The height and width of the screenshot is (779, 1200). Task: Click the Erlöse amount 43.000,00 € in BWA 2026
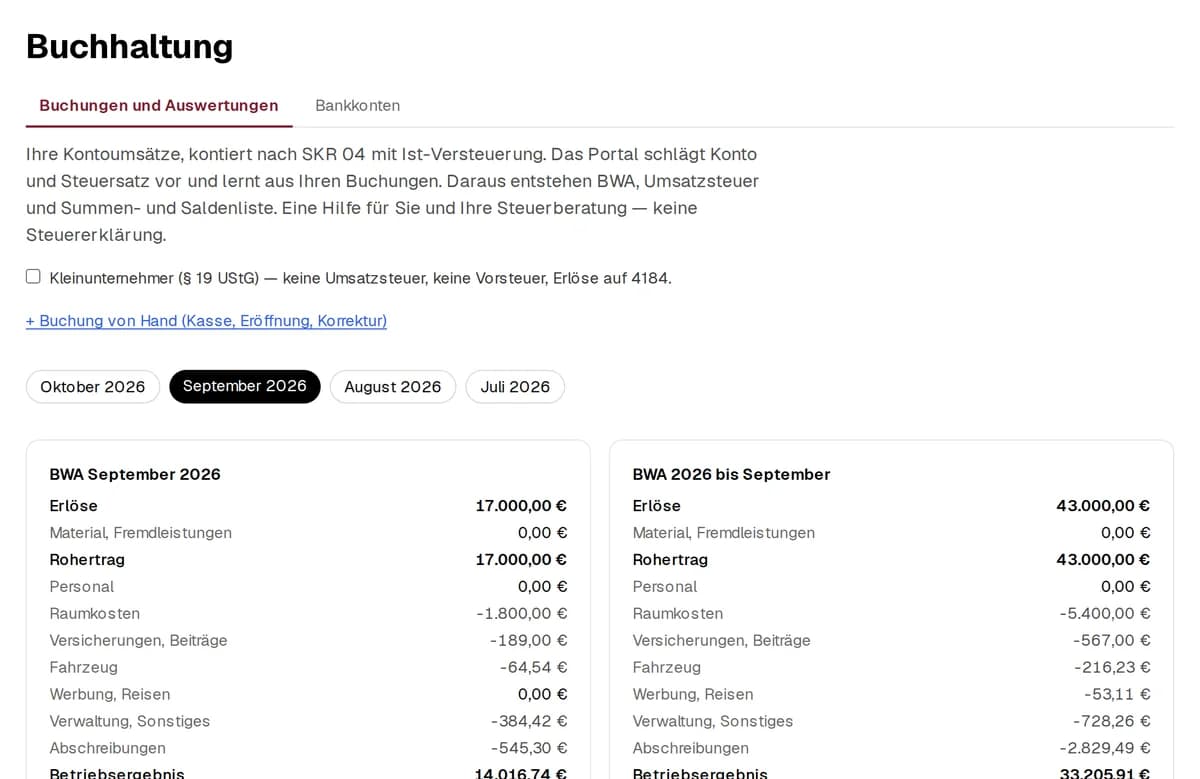pos(1103,506)
